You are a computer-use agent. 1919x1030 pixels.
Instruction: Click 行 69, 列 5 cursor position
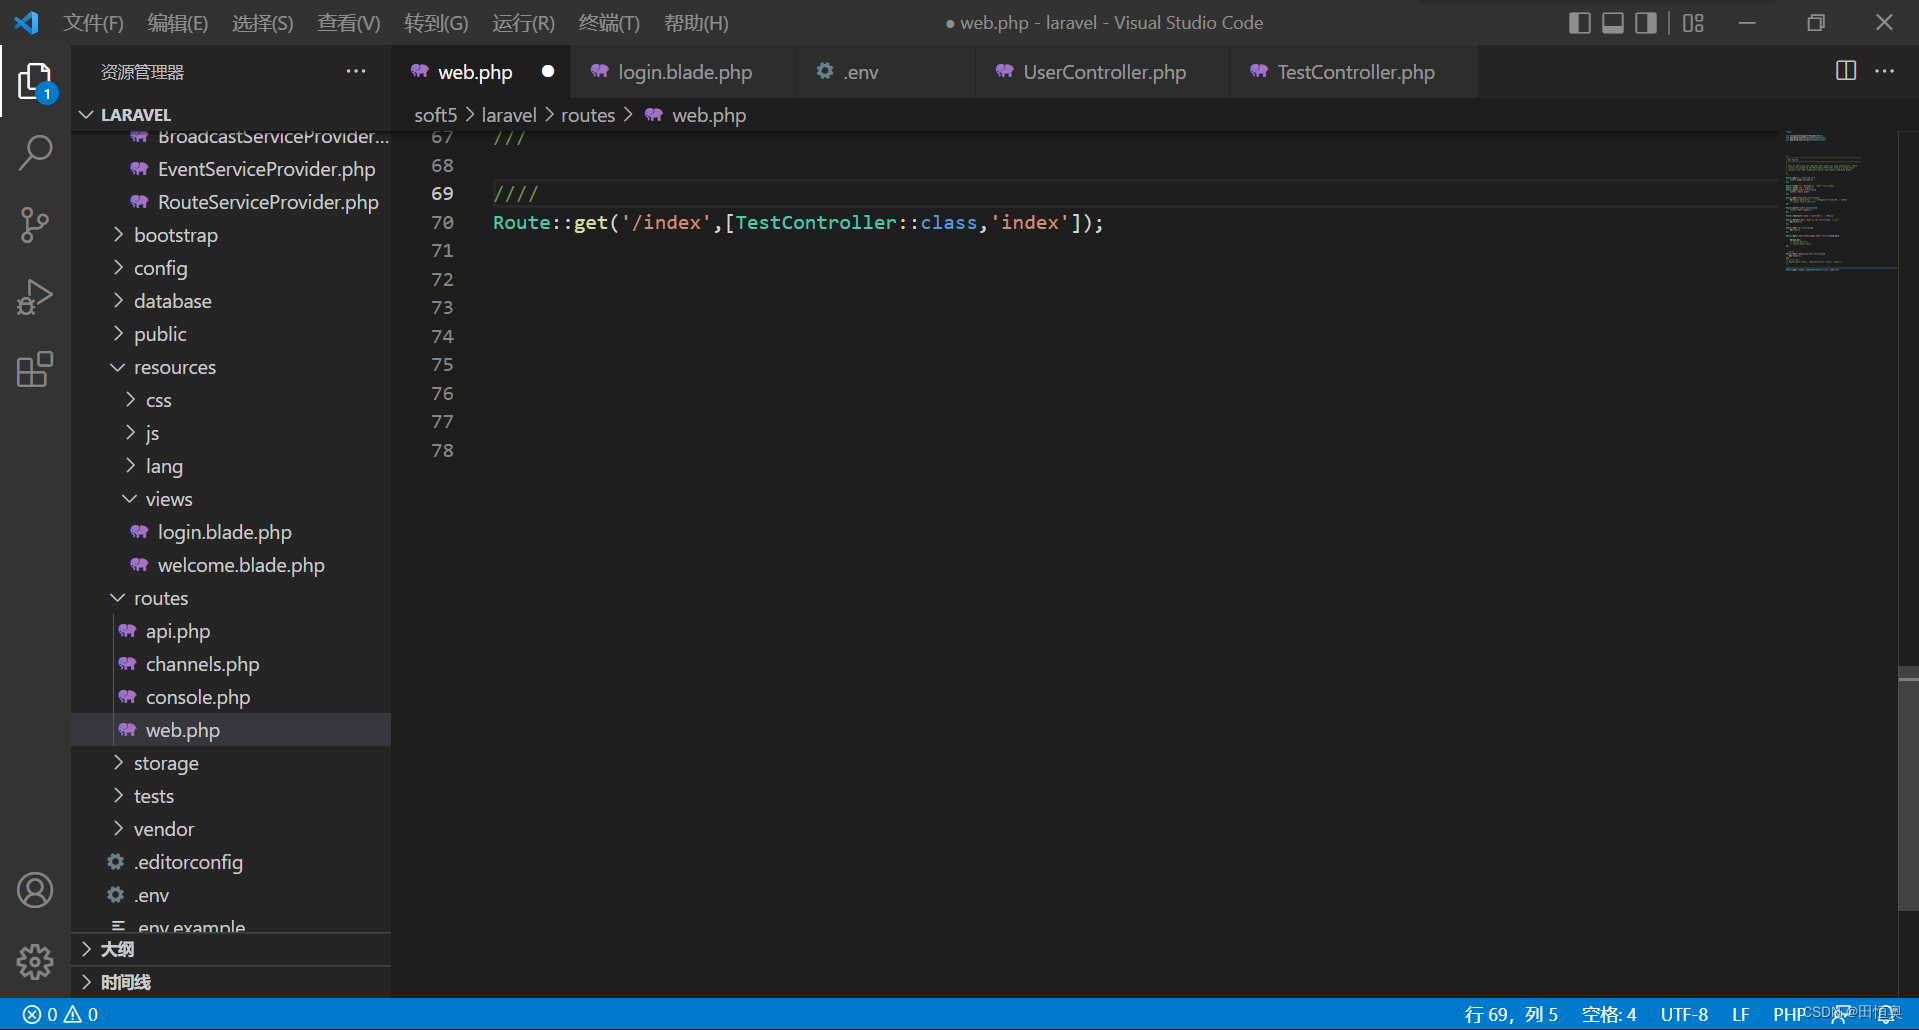pos(1511,1014)
